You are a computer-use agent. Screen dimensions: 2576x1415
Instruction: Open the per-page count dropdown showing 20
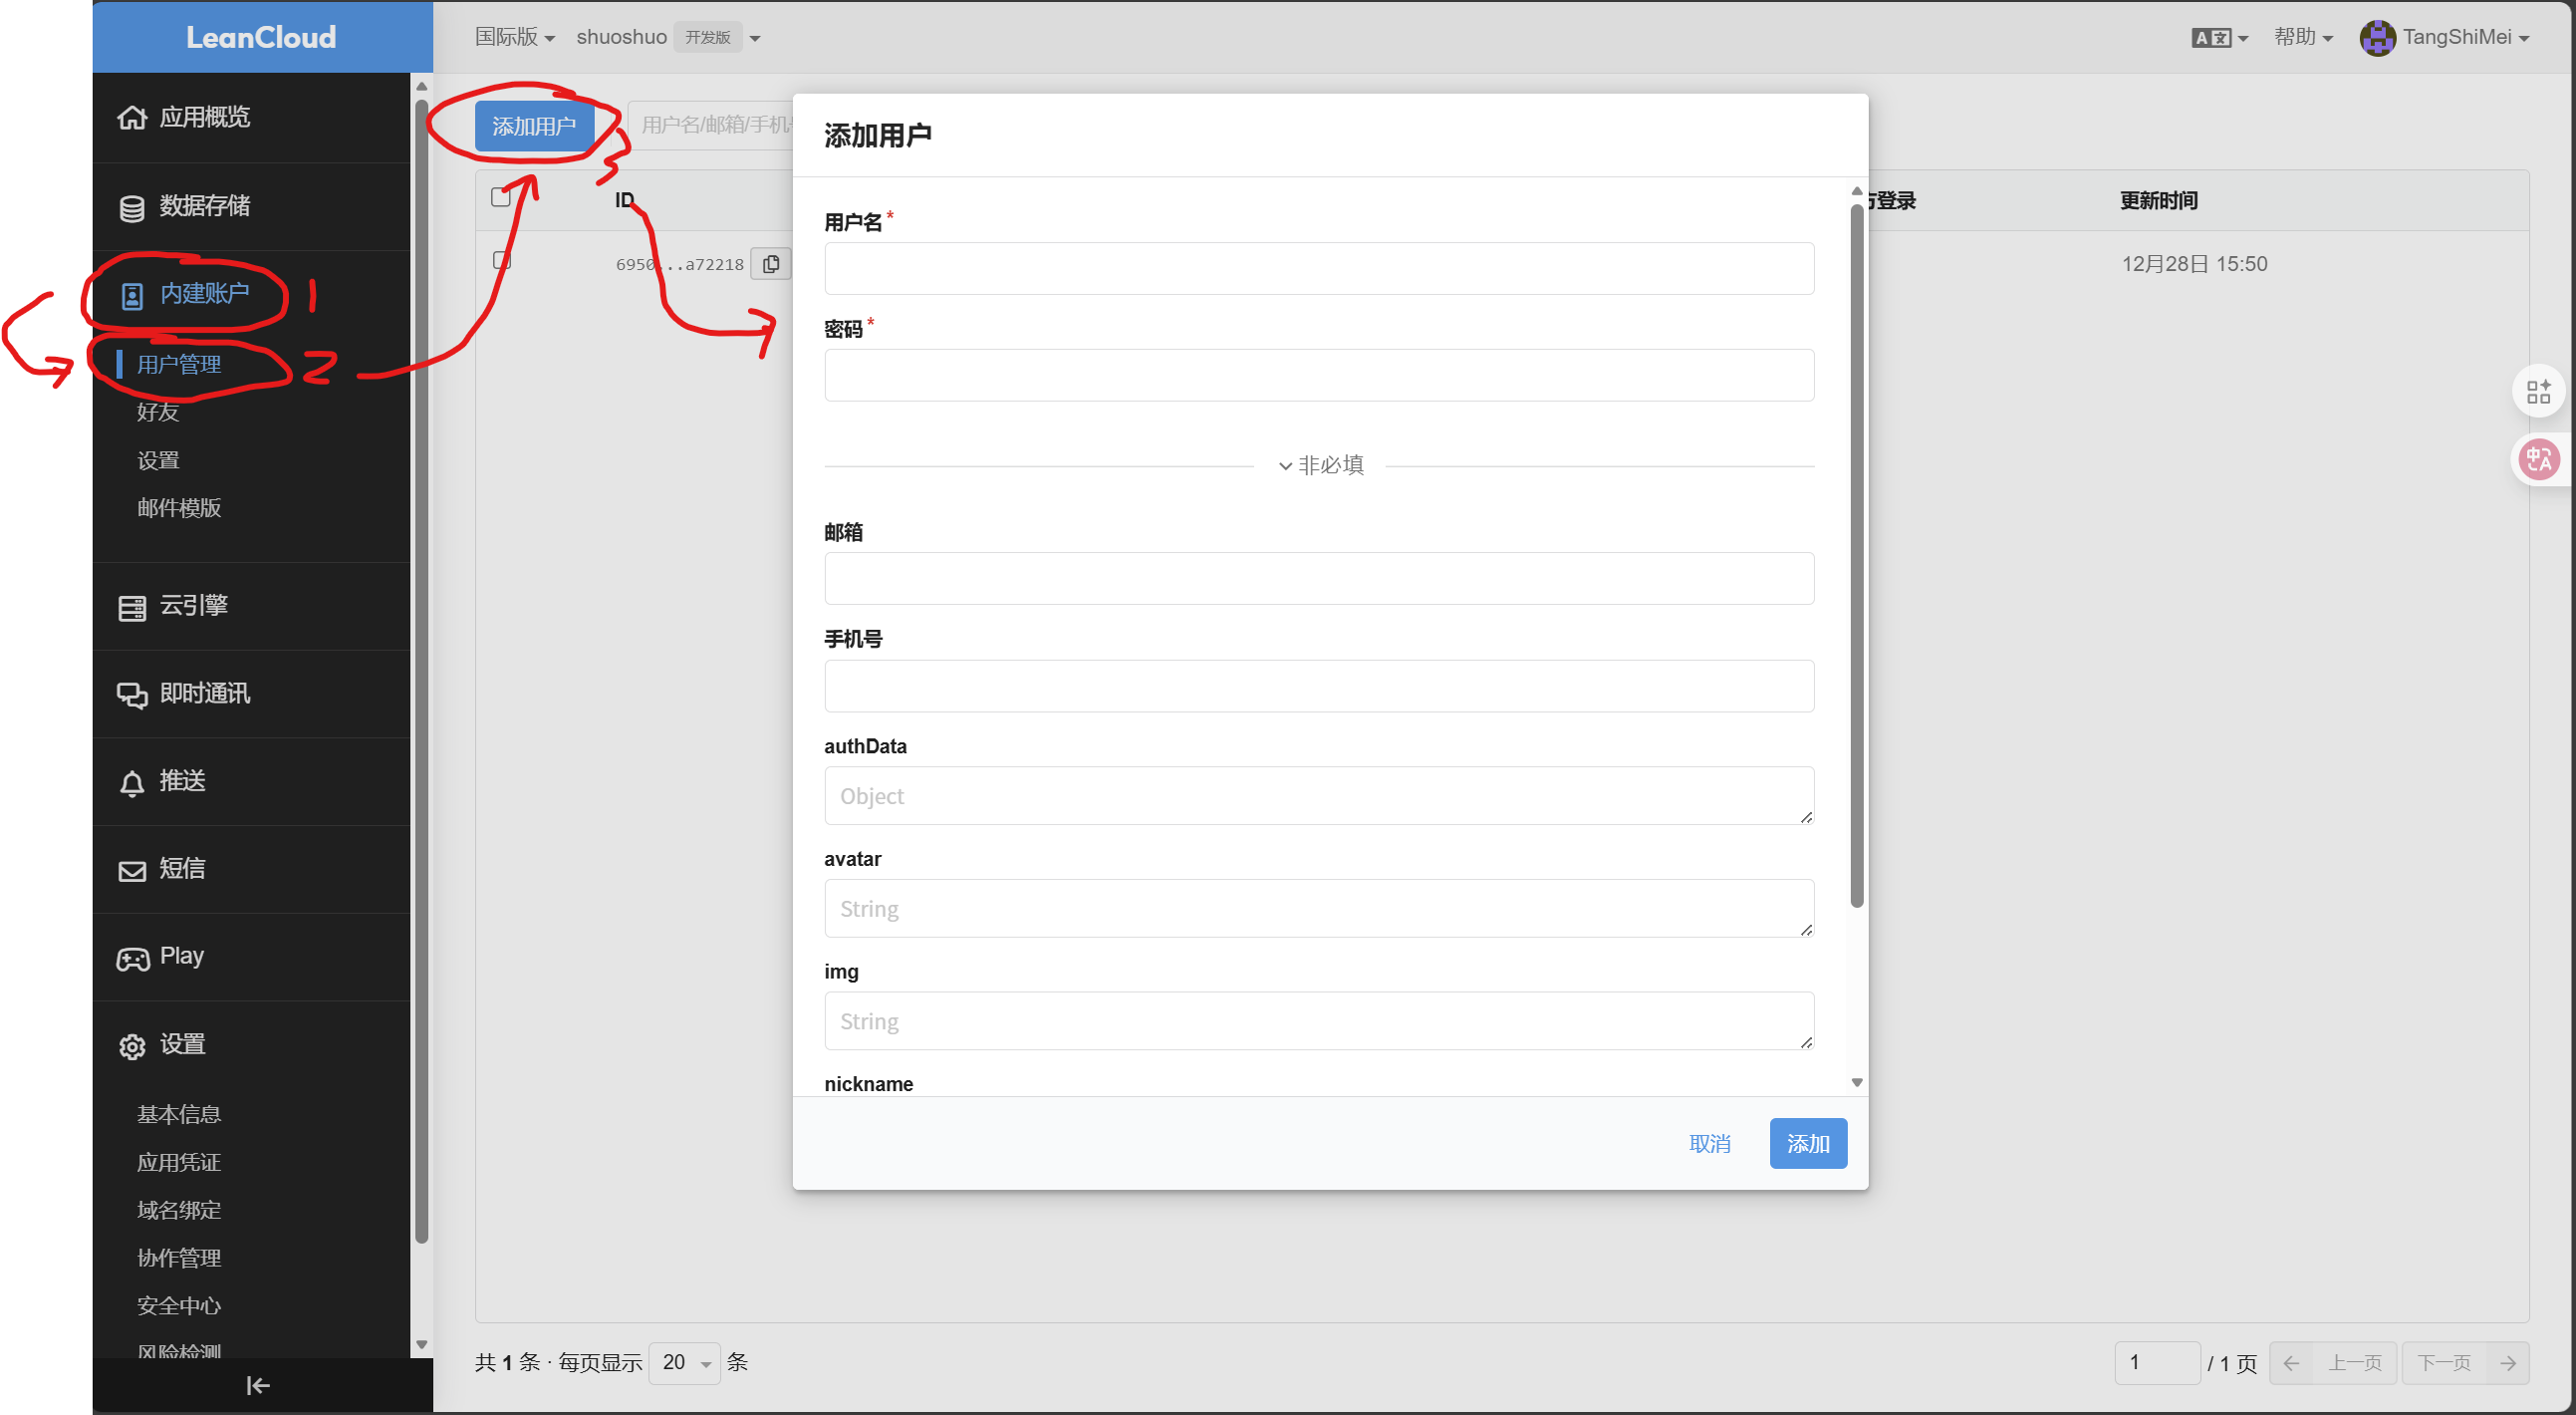(x=685, y=1362)
